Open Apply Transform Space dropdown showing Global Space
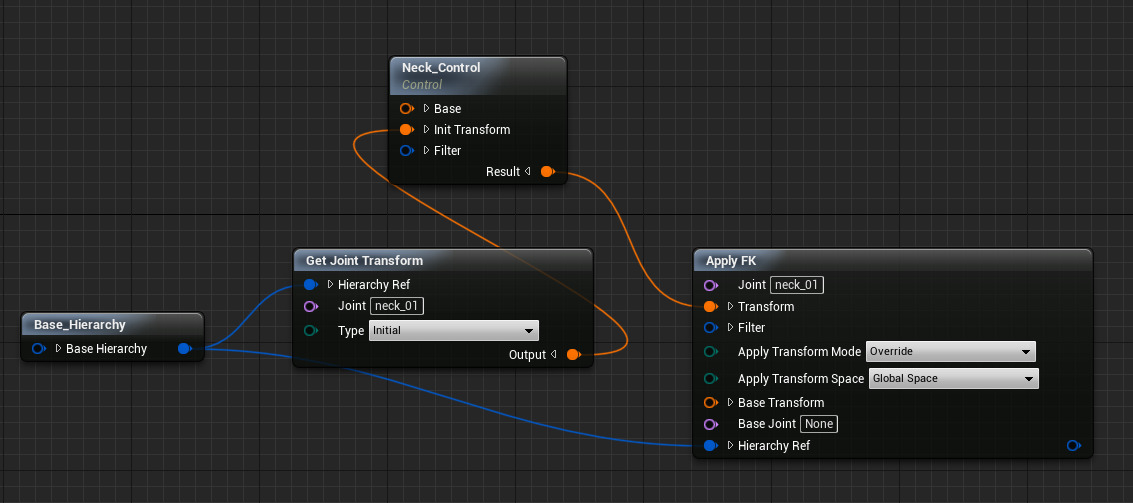Viewport: 1133px width, 503px height. click(x=954, y=378)
